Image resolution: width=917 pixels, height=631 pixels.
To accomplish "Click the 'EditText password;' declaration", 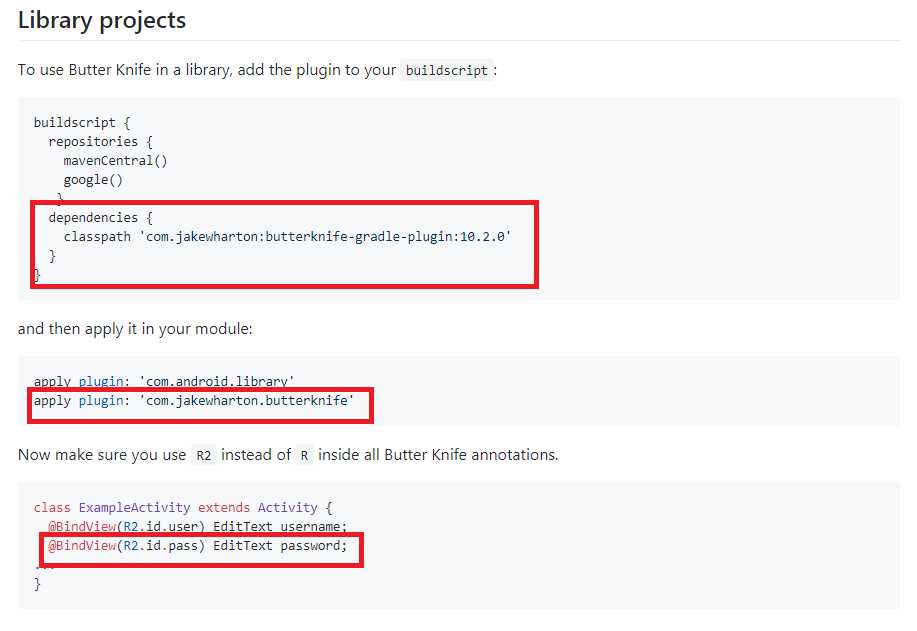I will pyautogui.click(x=280, y=546).
